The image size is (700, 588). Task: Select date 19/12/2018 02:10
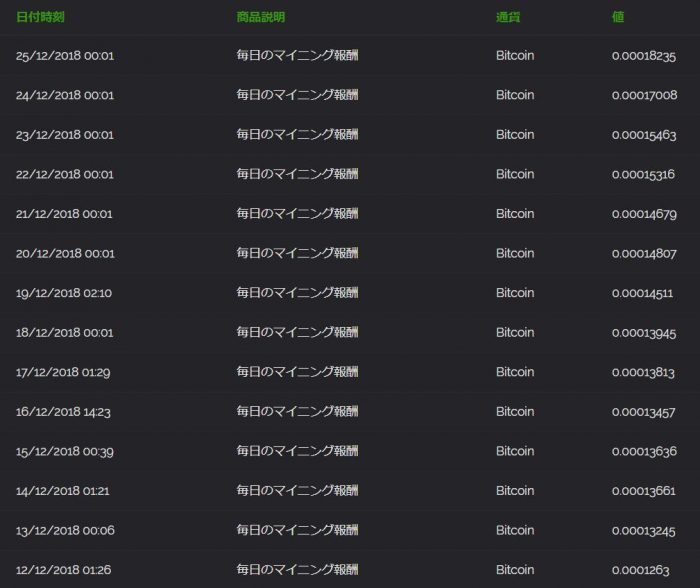[64, 293]
